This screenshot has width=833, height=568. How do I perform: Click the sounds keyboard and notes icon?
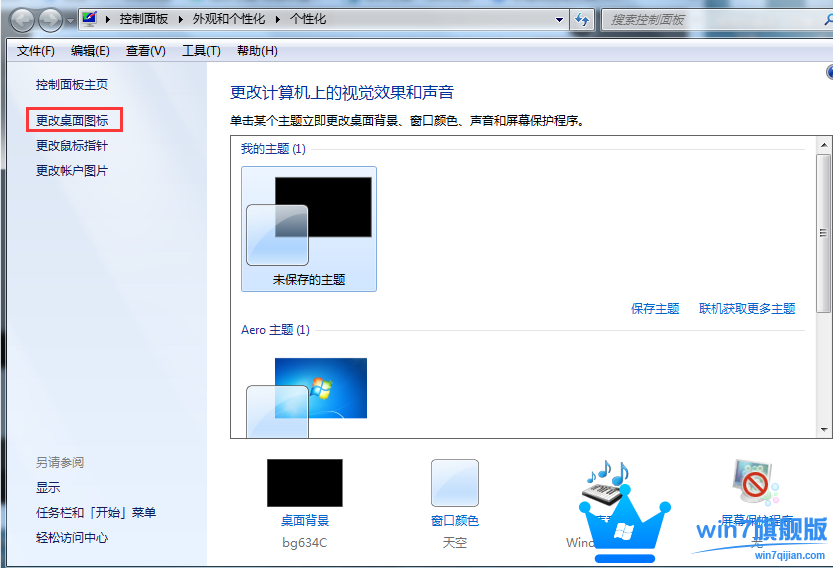pyautogui.click(x=606, y=481)
